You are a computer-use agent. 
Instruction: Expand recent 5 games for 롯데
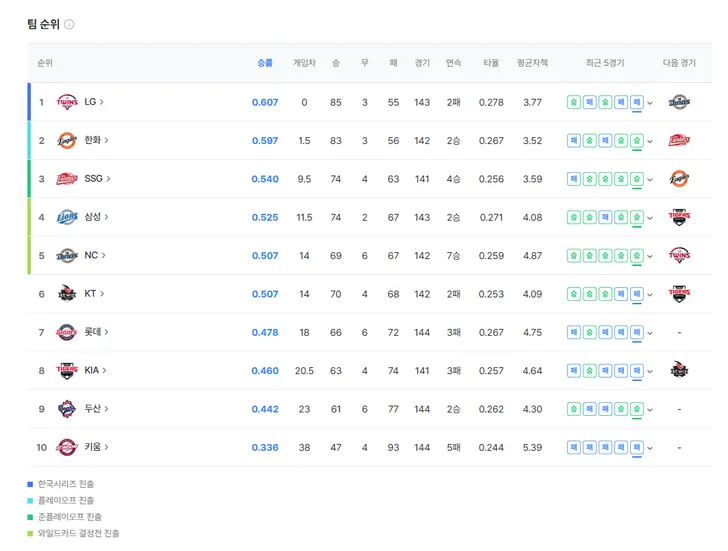tap(650, 333)
